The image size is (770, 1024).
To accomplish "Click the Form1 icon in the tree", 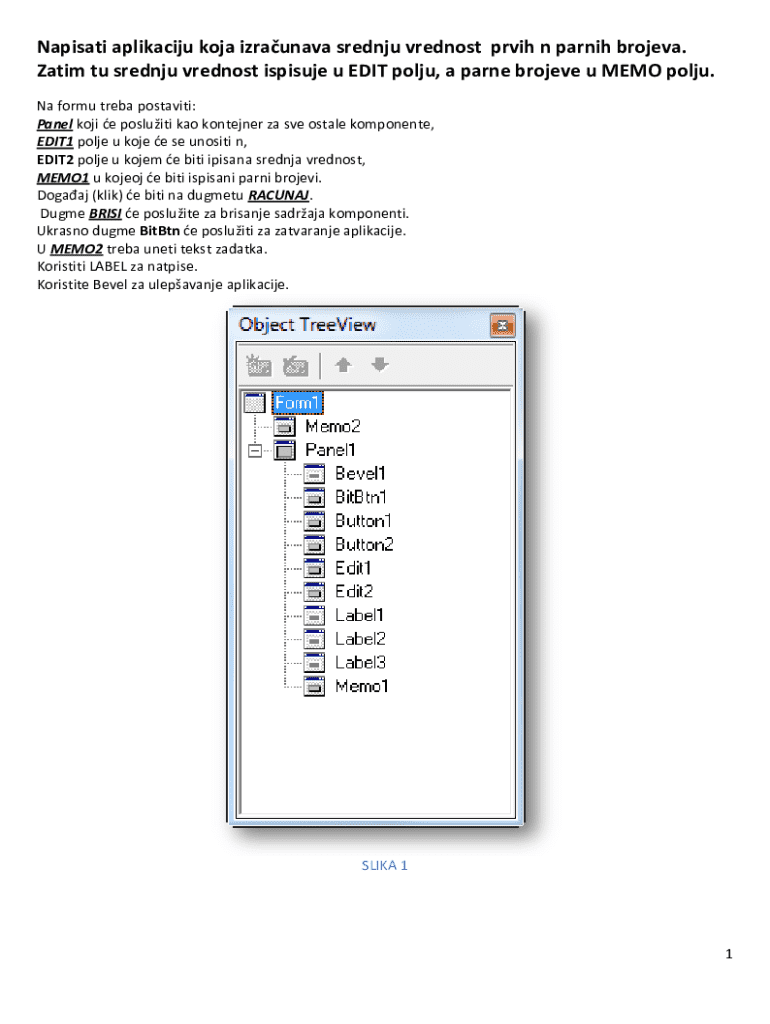I will [256, 403].
